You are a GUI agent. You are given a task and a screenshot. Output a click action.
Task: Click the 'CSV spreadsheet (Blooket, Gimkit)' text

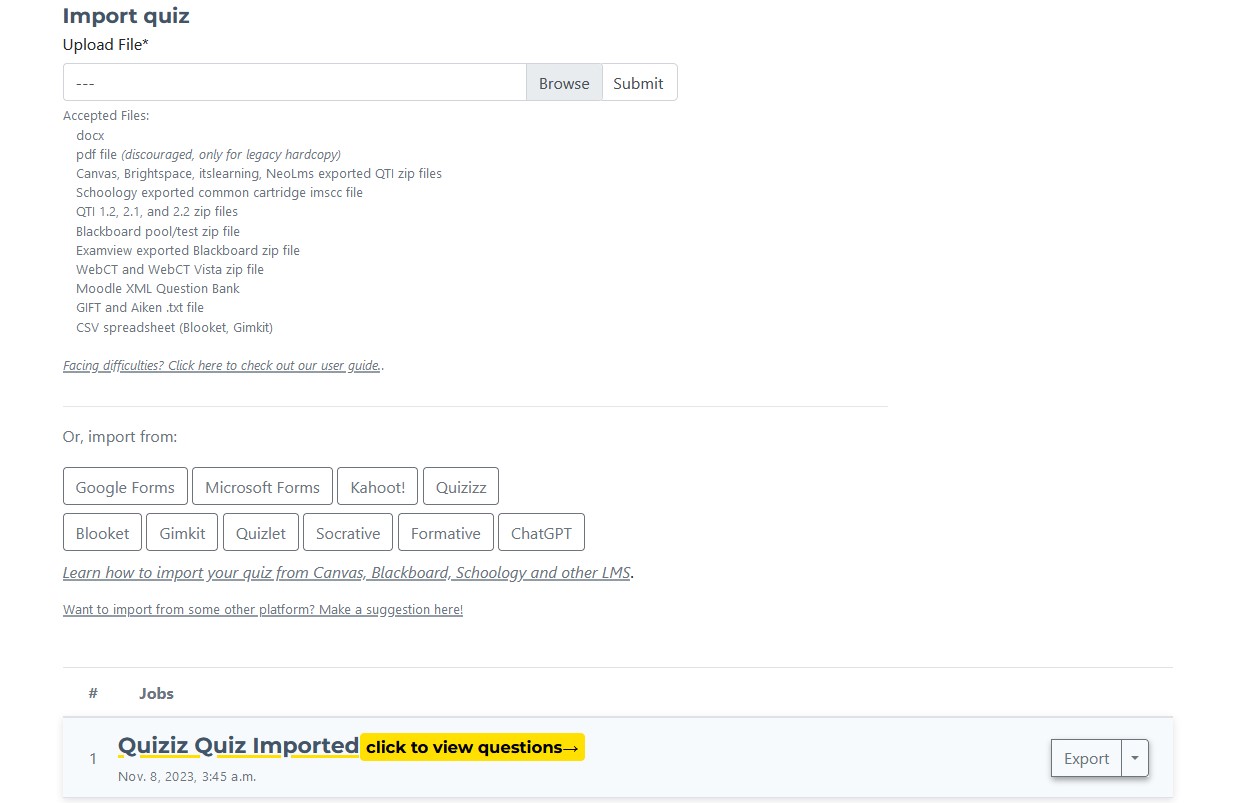(x=174, y=327)
